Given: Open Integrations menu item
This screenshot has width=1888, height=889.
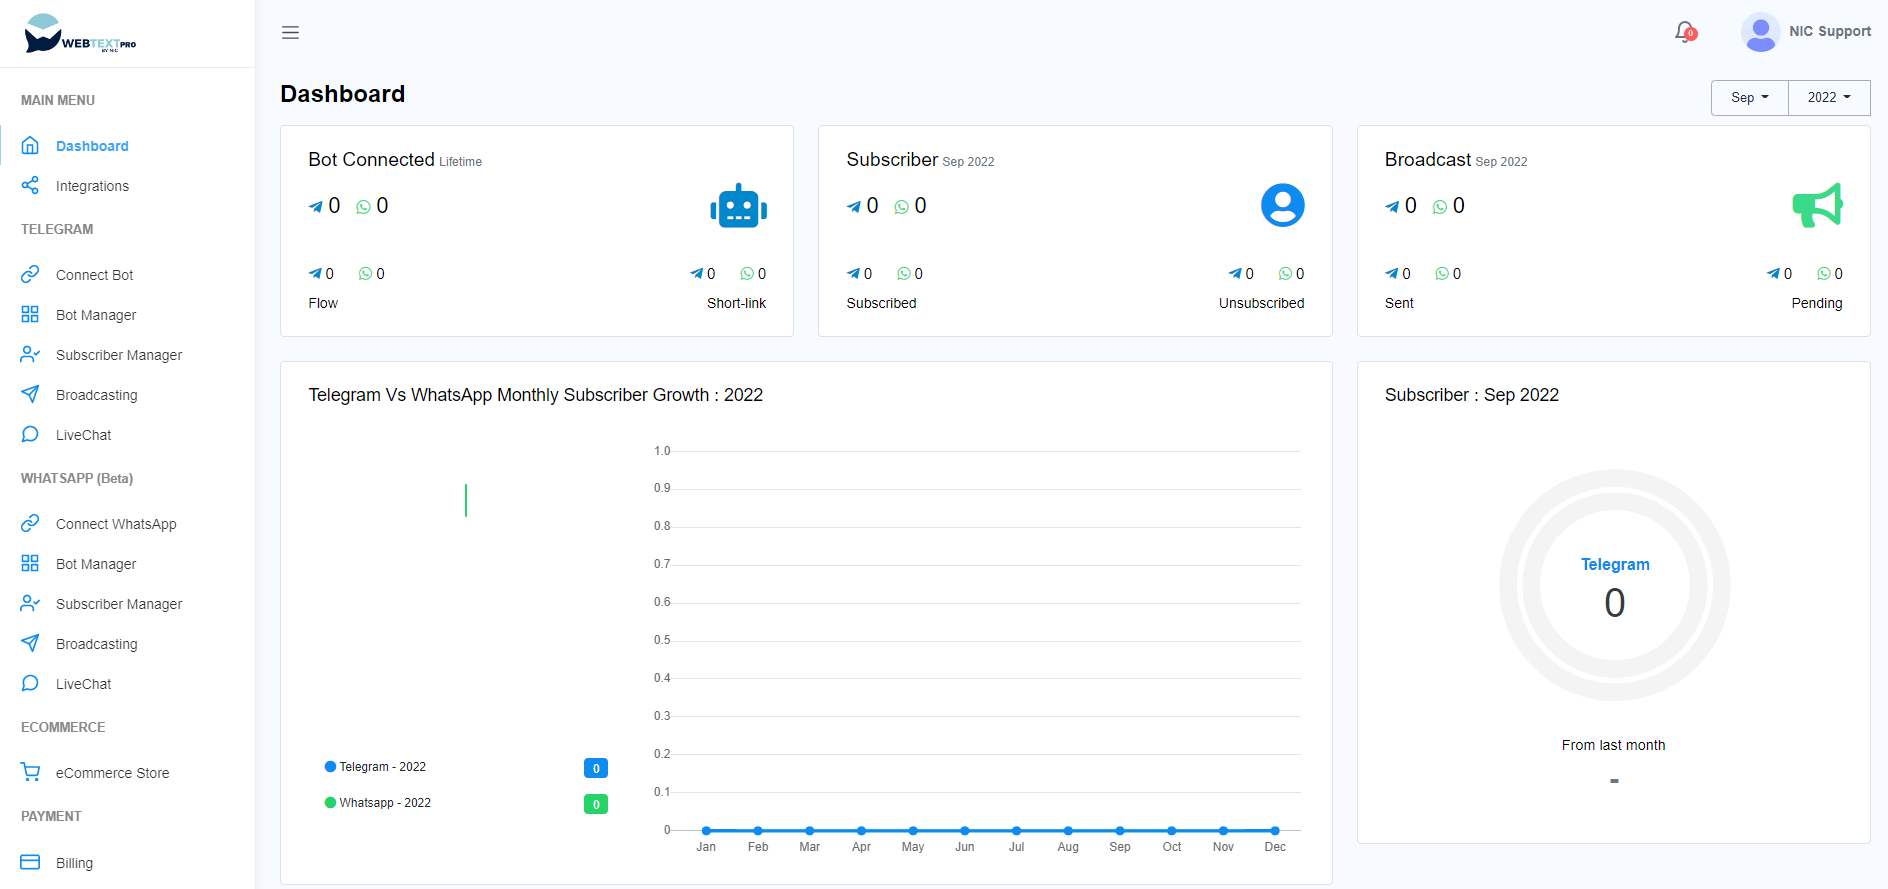Looking at the screenshot, I should click(92, 186).
